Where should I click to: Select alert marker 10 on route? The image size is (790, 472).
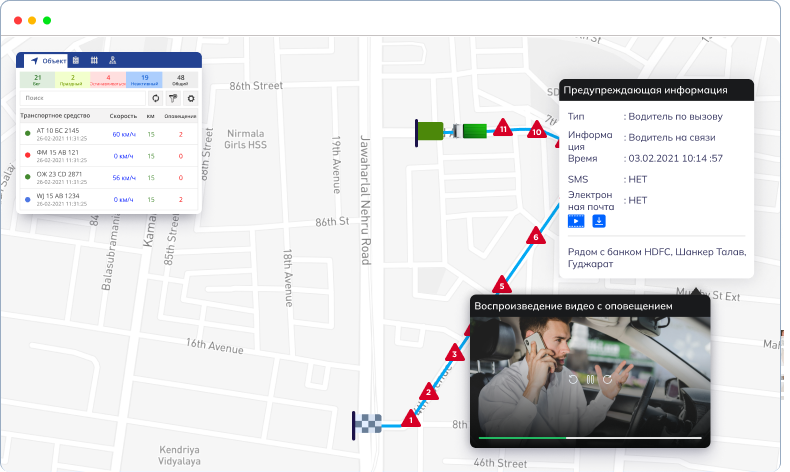(537, 131)
